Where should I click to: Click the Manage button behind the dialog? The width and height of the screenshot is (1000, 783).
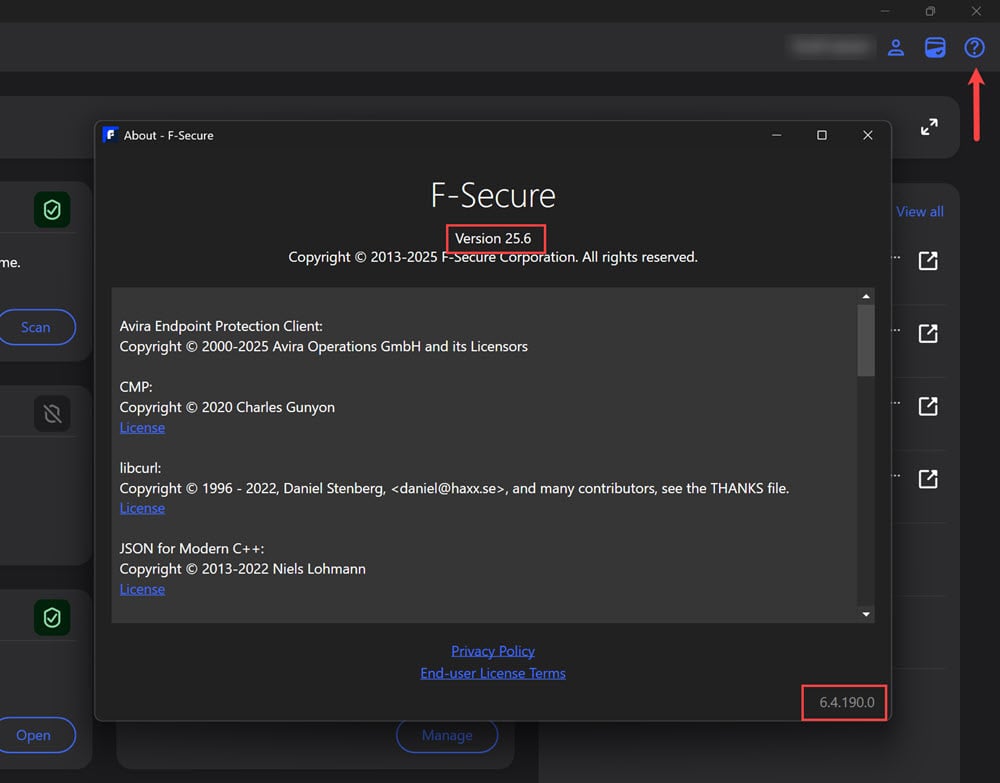(x=447, y=736)
